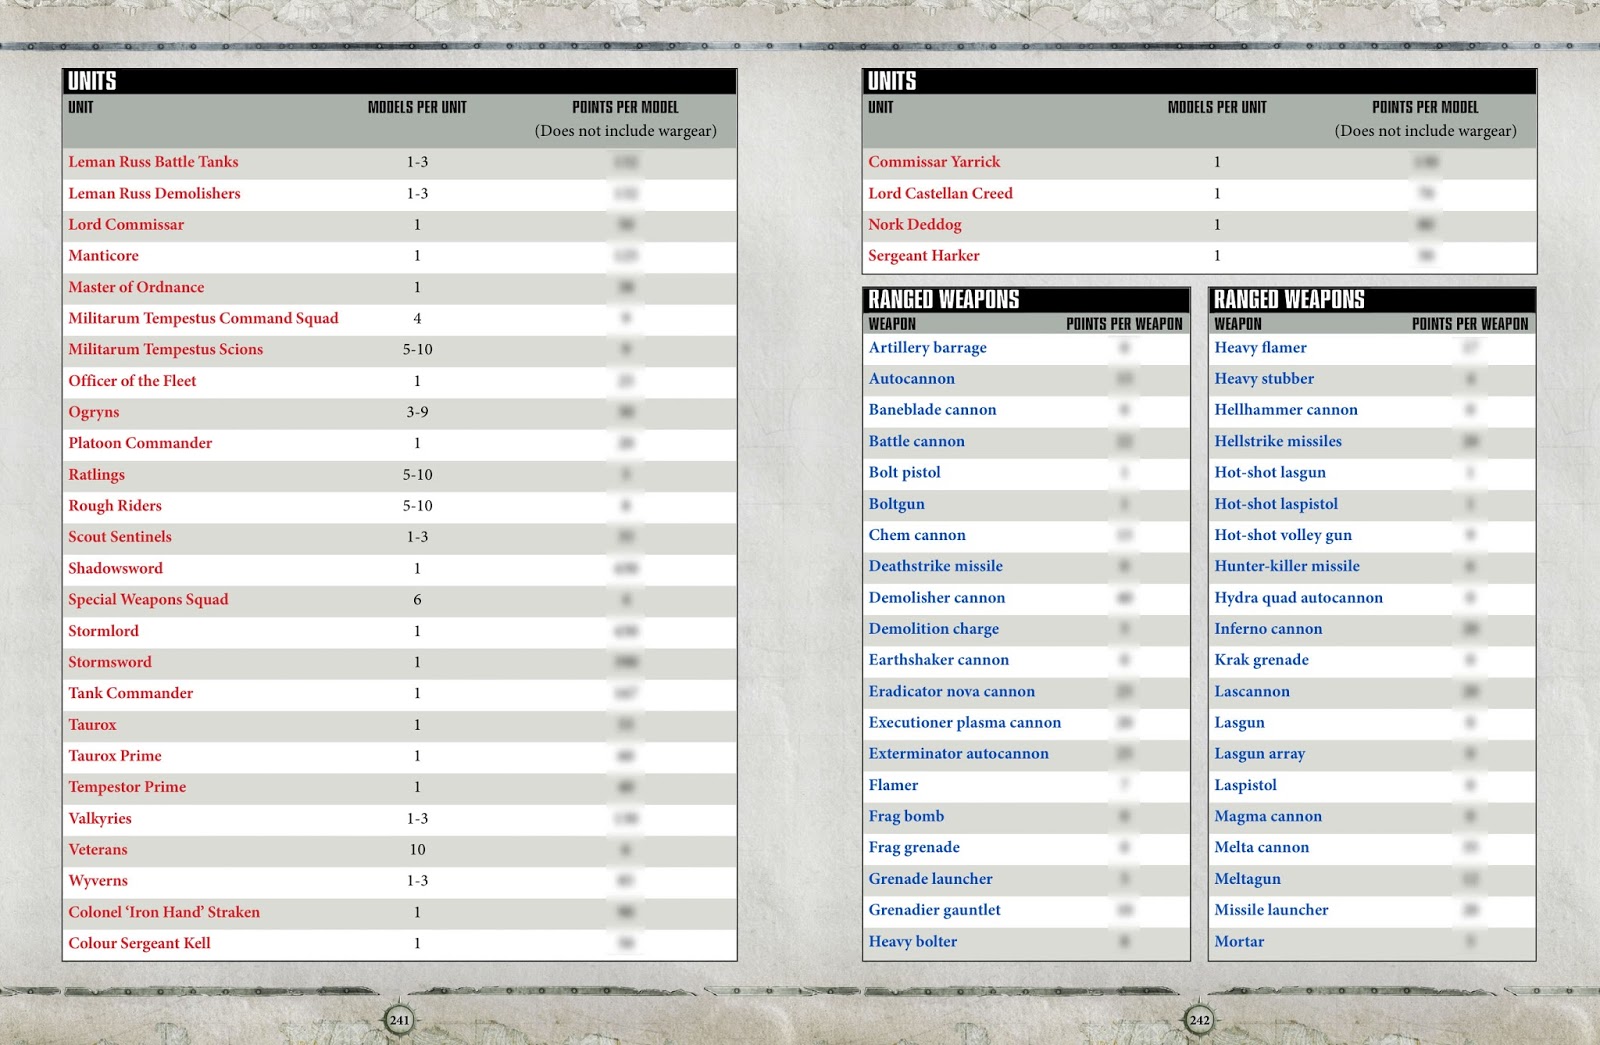Select the Hellstrike missiles entry
1600x1045 pixels.
tap(1285, 441)
